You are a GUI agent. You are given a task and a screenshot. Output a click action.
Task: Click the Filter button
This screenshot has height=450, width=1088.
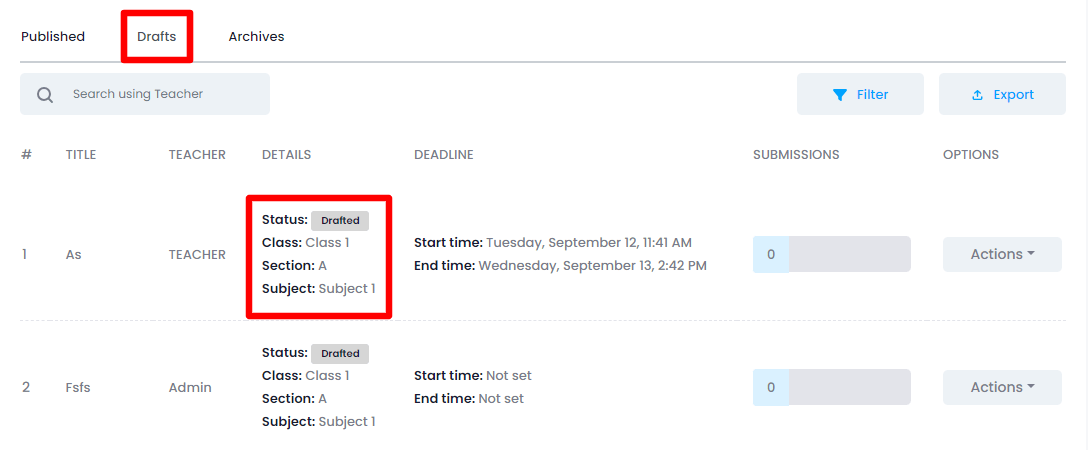coord(860,94)
